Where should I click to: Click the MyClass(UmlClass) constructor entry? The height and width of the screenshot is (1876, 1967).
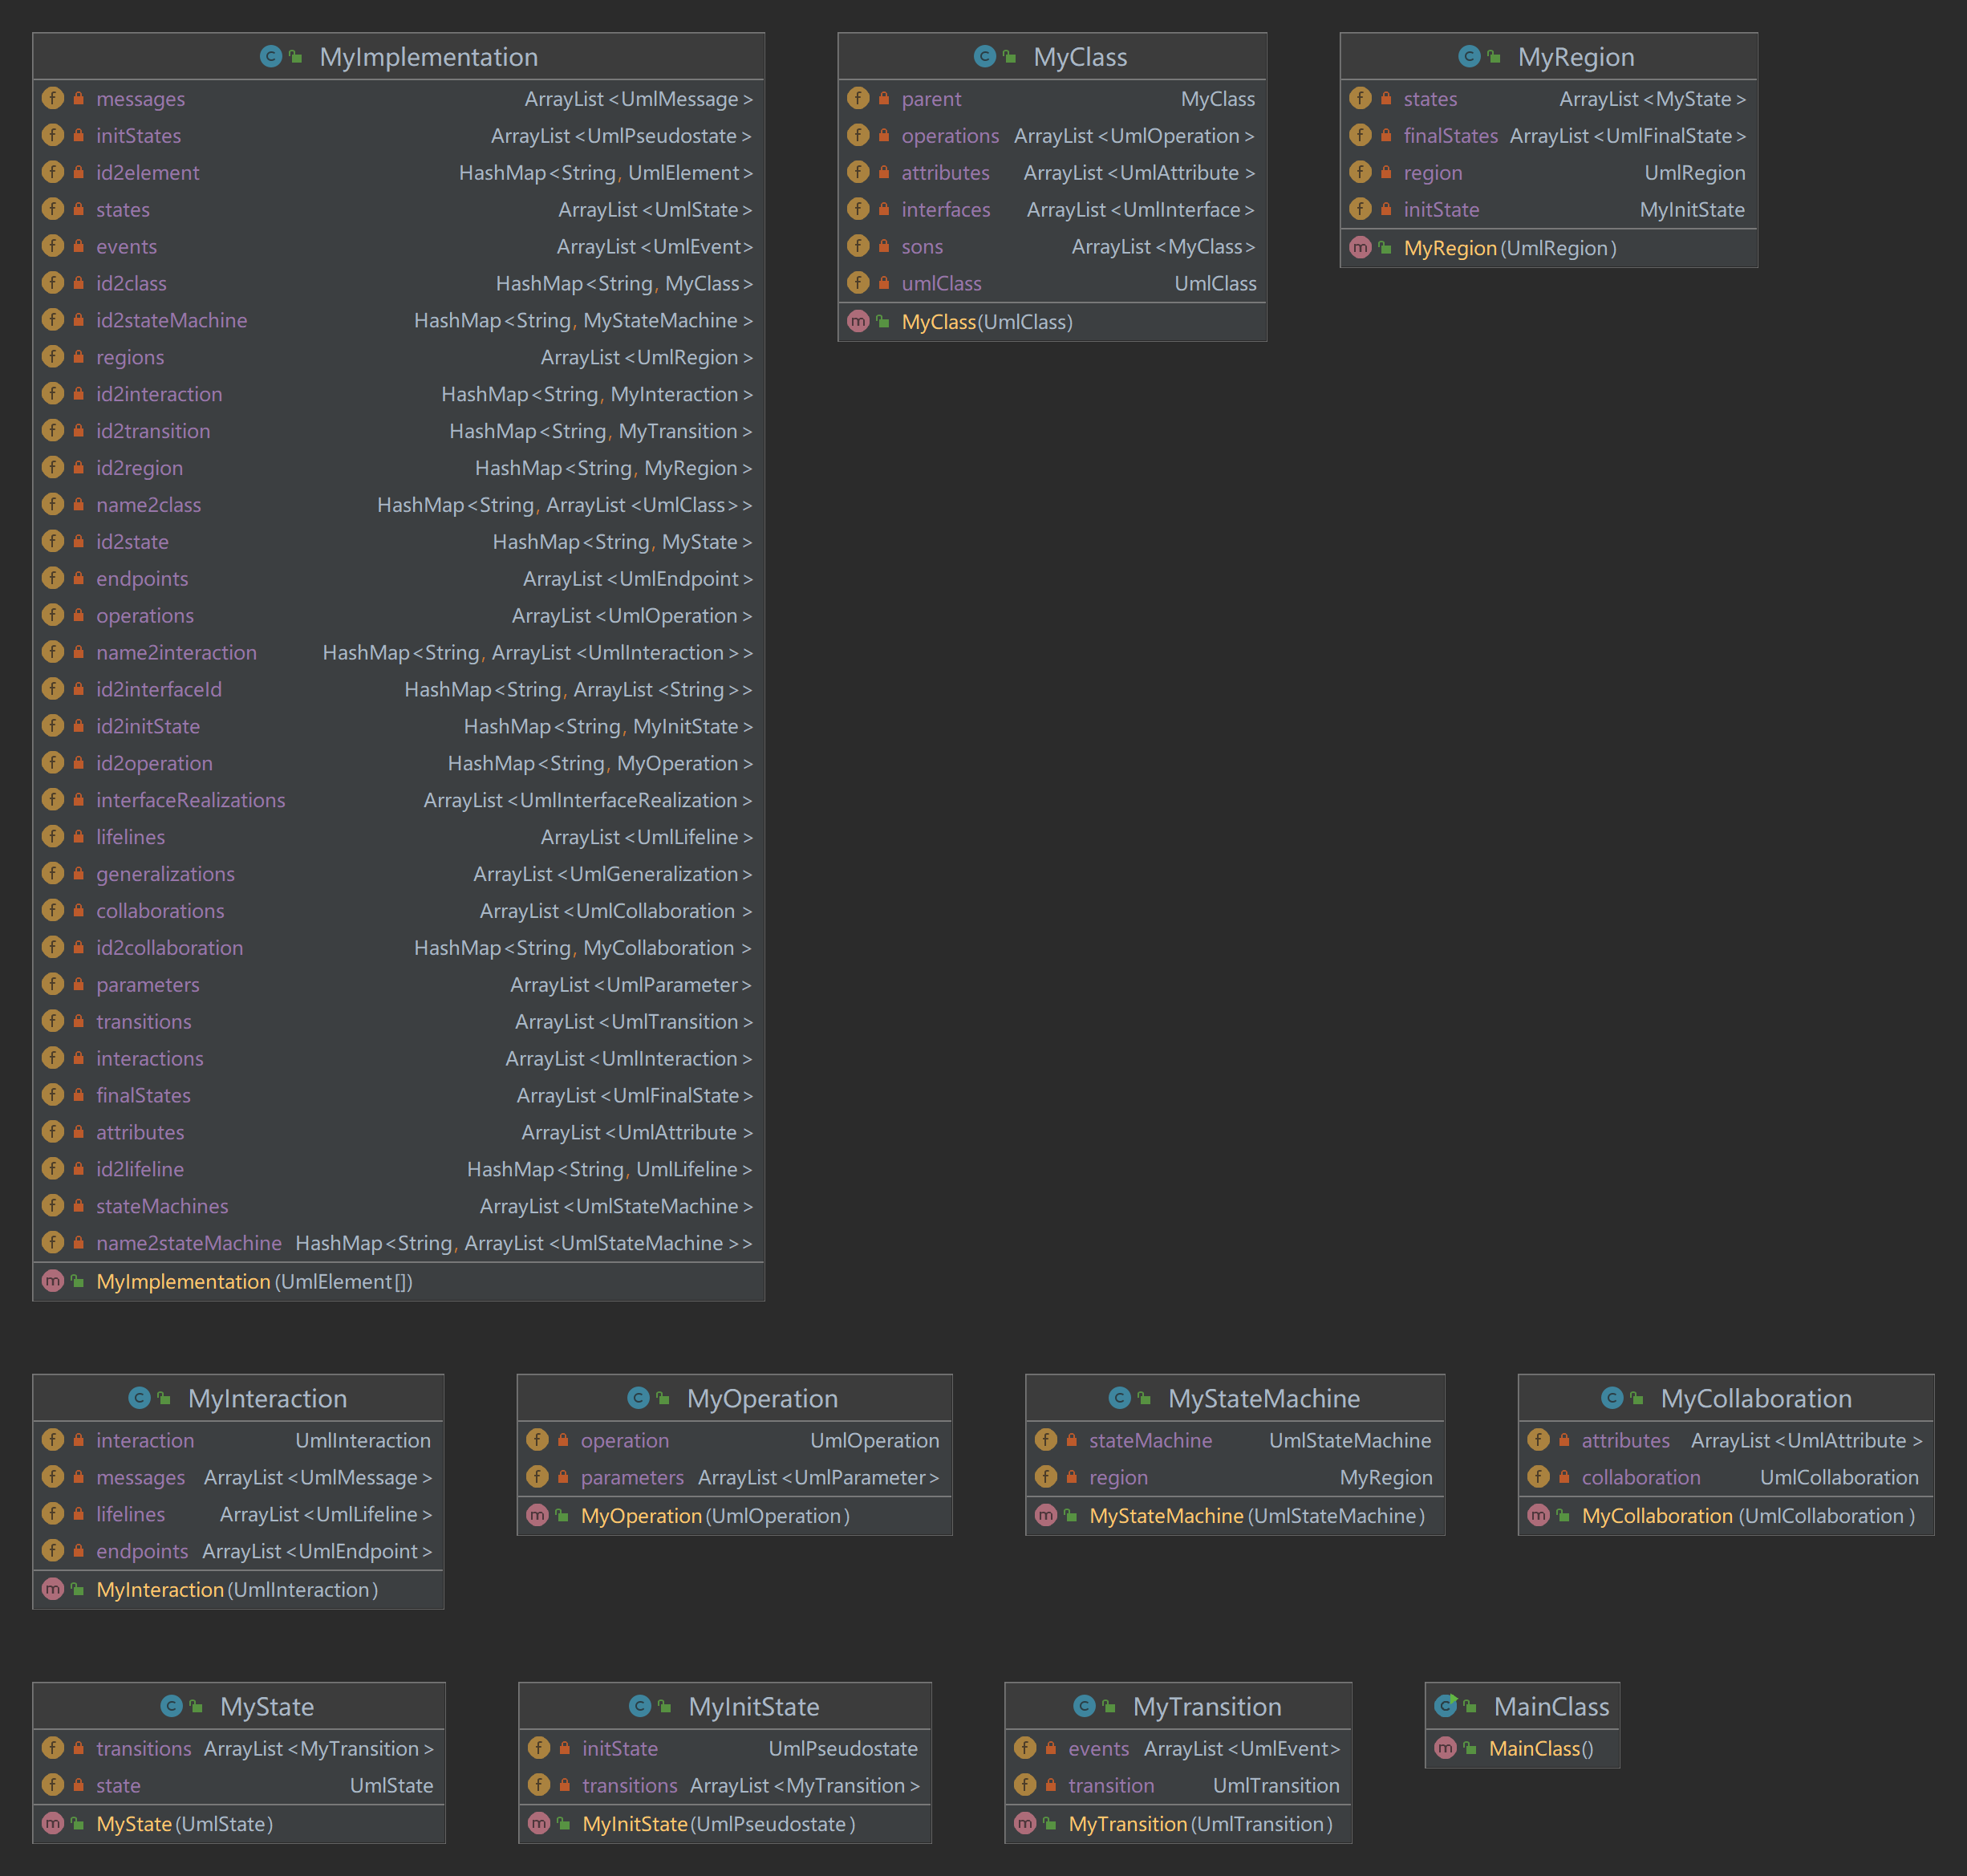coord(986,322)
